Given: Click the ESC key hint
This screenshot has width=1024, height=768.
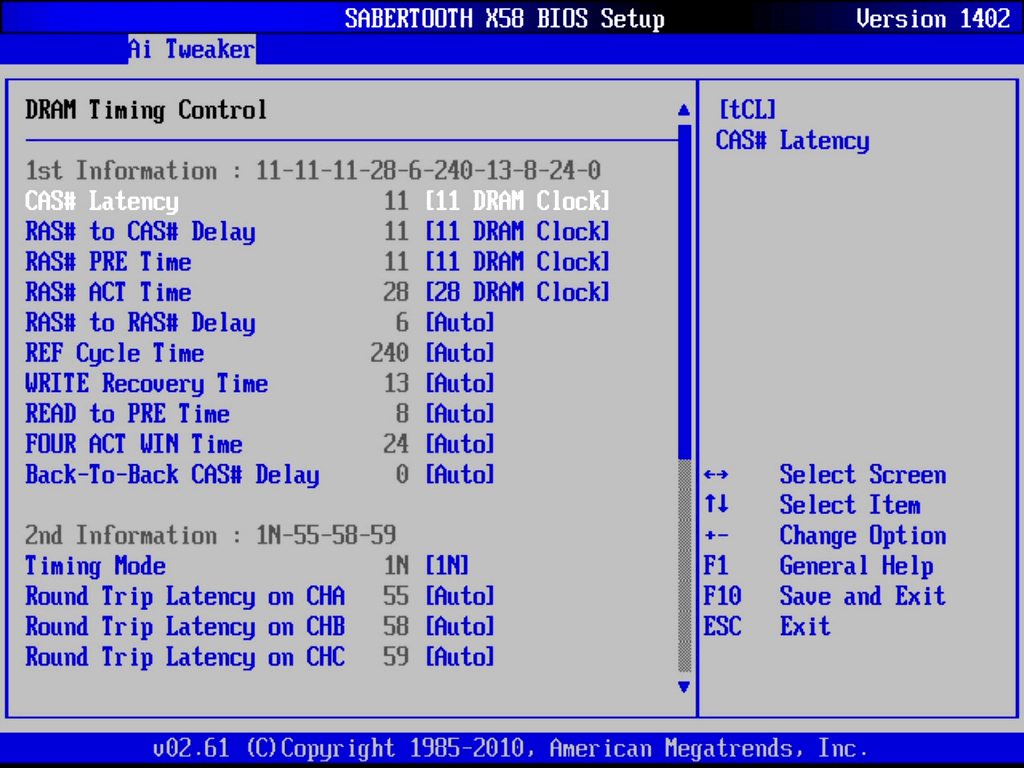Looking at the screenshot, I should point(722,627).
